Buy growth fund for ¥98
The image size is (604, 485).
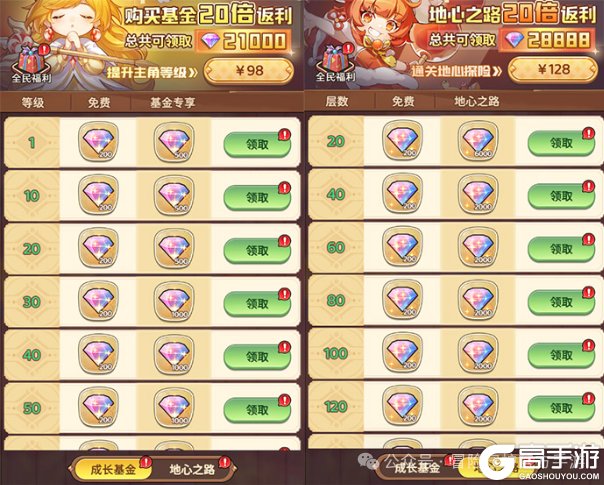click(x=249, y=71)
